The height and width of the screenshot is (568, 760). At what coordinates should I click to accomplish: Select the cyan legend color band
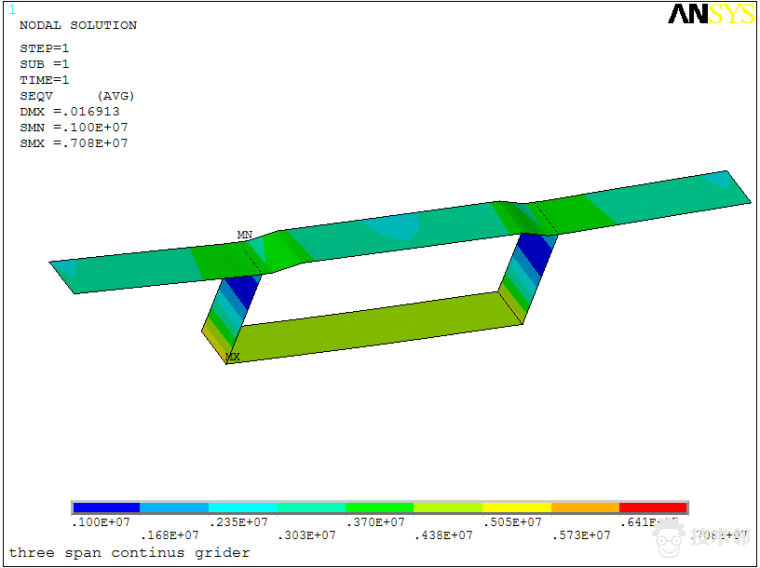click(x=243, y=508)
